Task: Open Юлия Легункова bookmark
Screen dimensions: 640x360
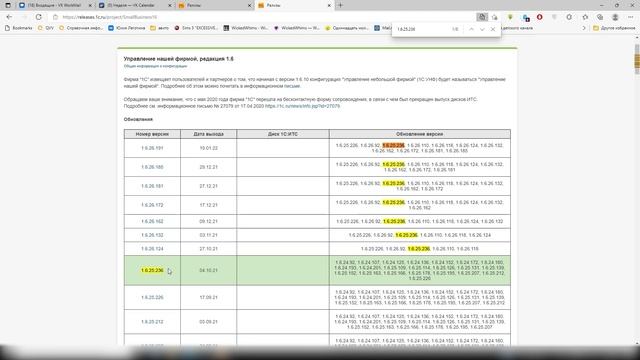Action: click(x=127, y=28)
